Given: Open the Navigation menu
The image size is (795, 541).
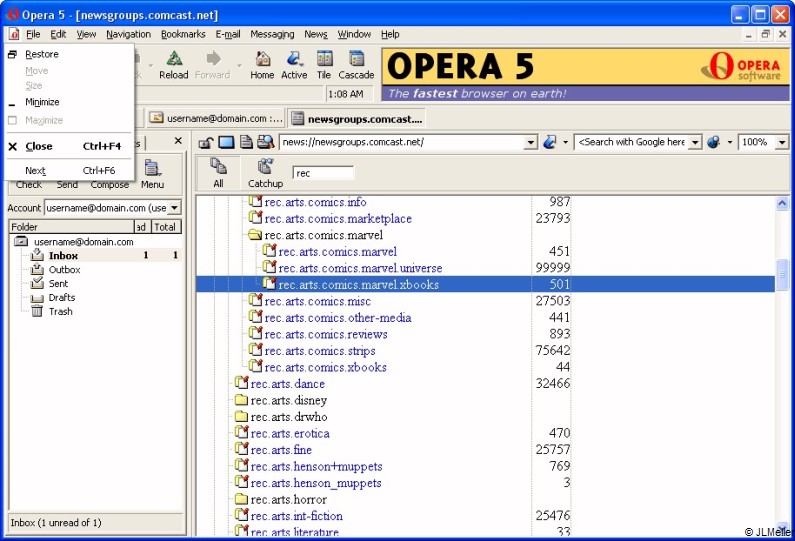Looking at the screenshot, I should tap(128, 34).
